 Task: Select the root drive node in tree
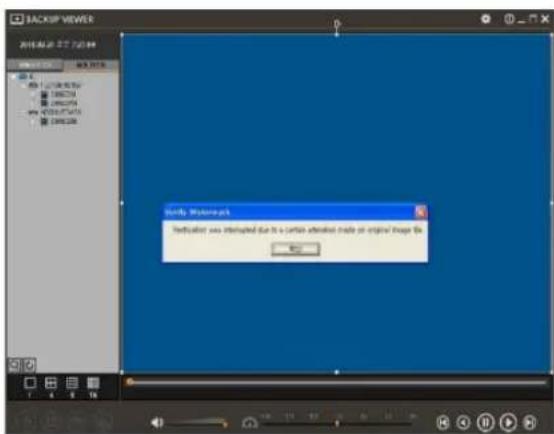tap(26, 76)
